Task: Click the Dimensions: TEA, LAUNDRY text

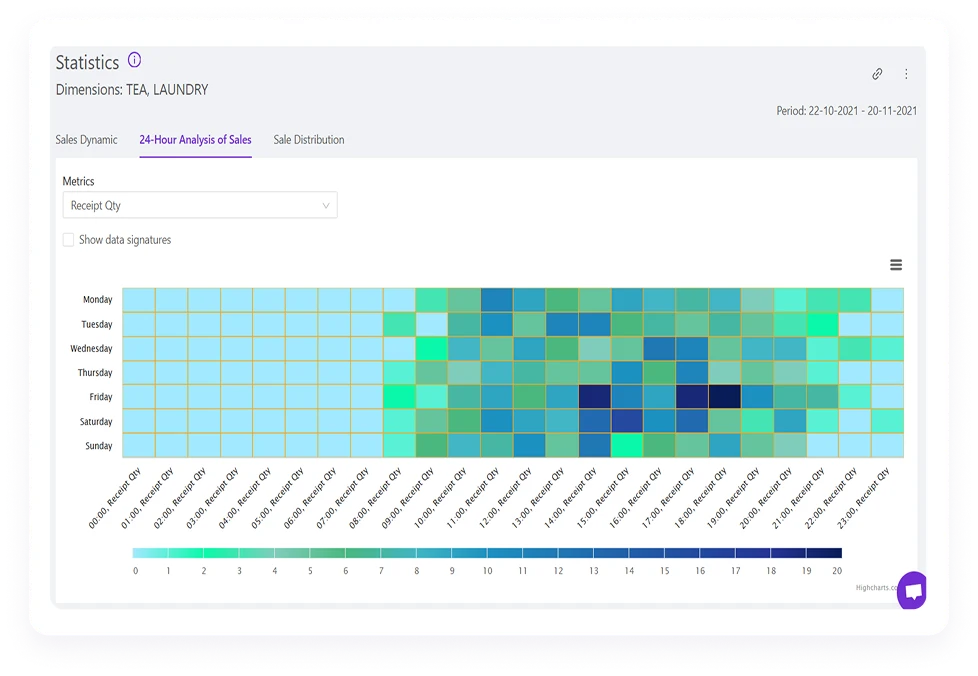Action: point(133,89)
